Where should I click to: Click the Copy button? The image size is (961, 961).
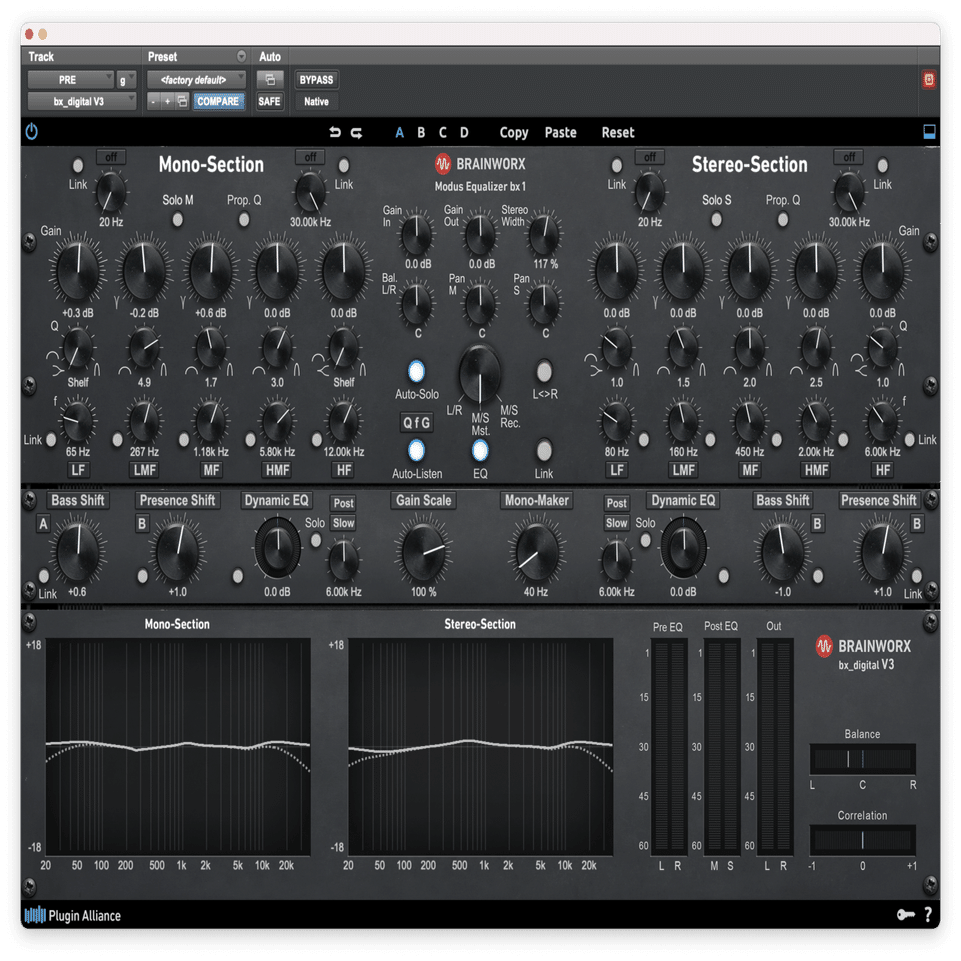pos(514,132)
